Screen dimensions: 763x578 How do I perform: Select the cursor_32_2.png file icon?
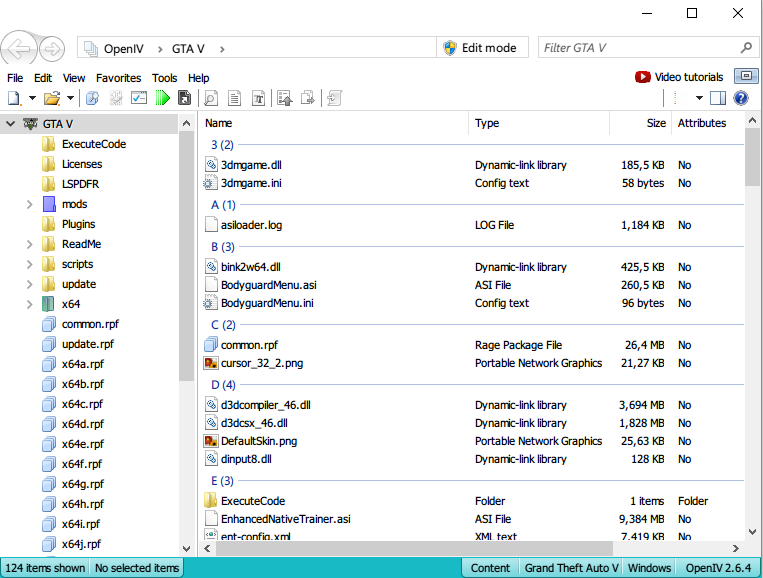(x=211, y=363)
